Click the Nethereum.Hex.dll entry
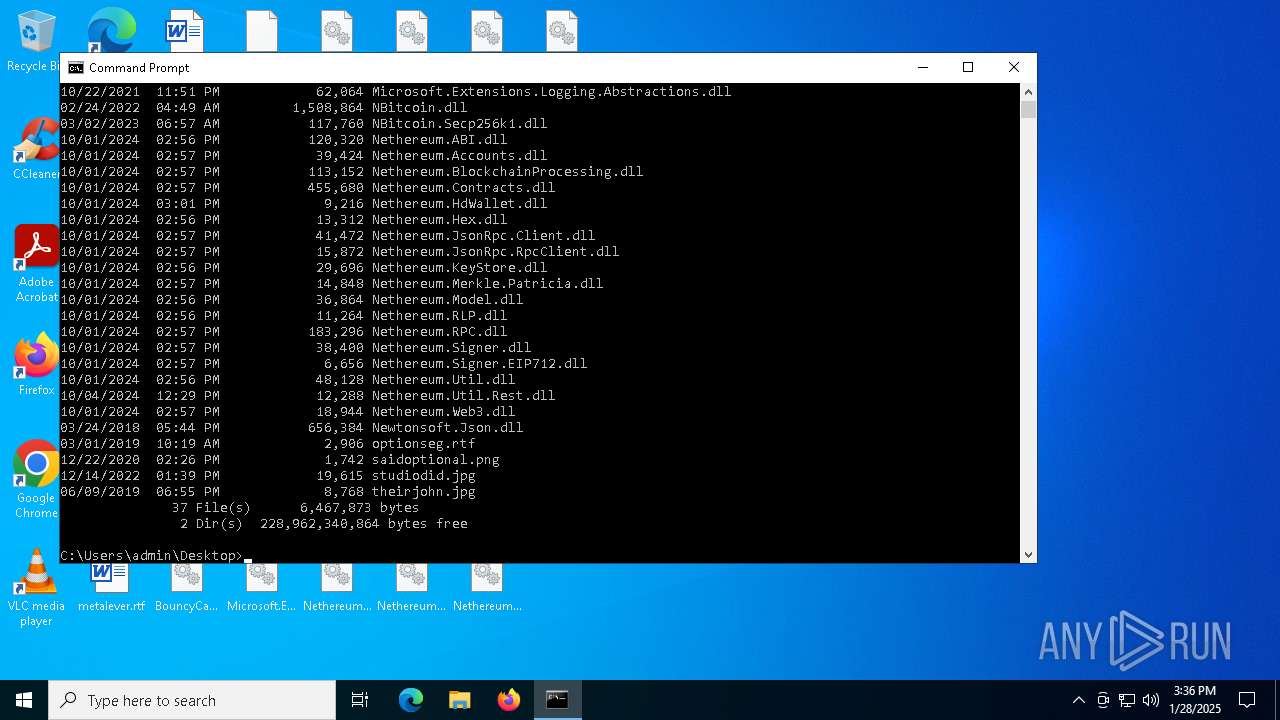 (440, 220)
